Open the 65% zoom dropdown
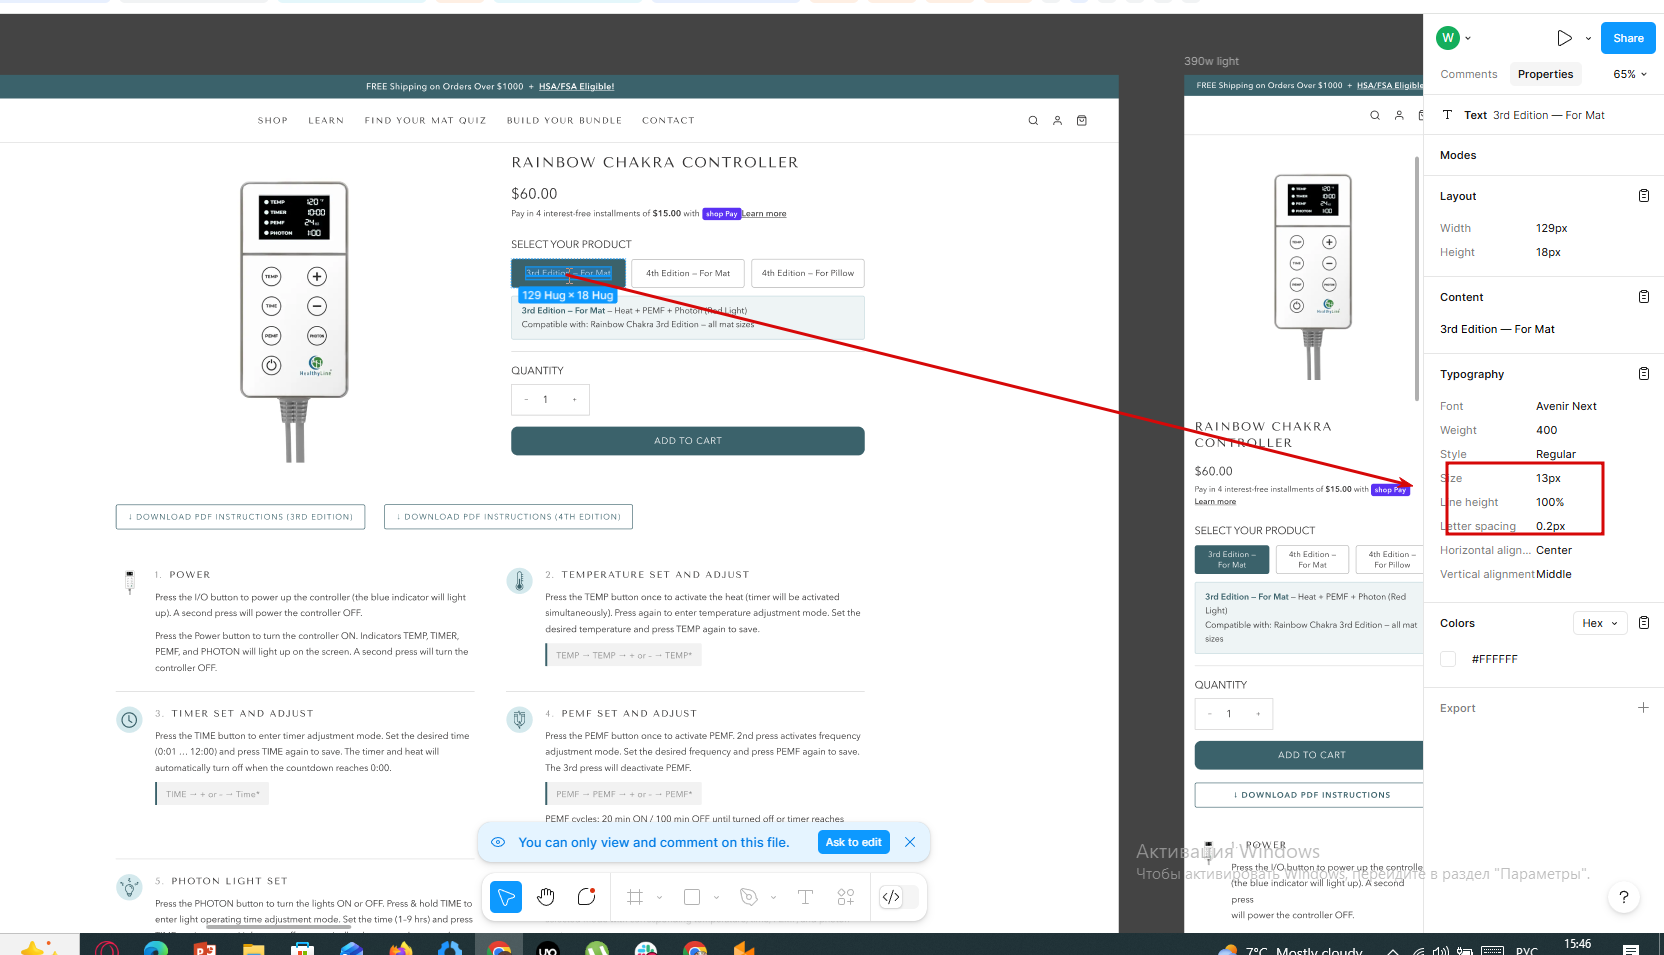This screenshot has width=1664, height=955. tap(1630, 74)
